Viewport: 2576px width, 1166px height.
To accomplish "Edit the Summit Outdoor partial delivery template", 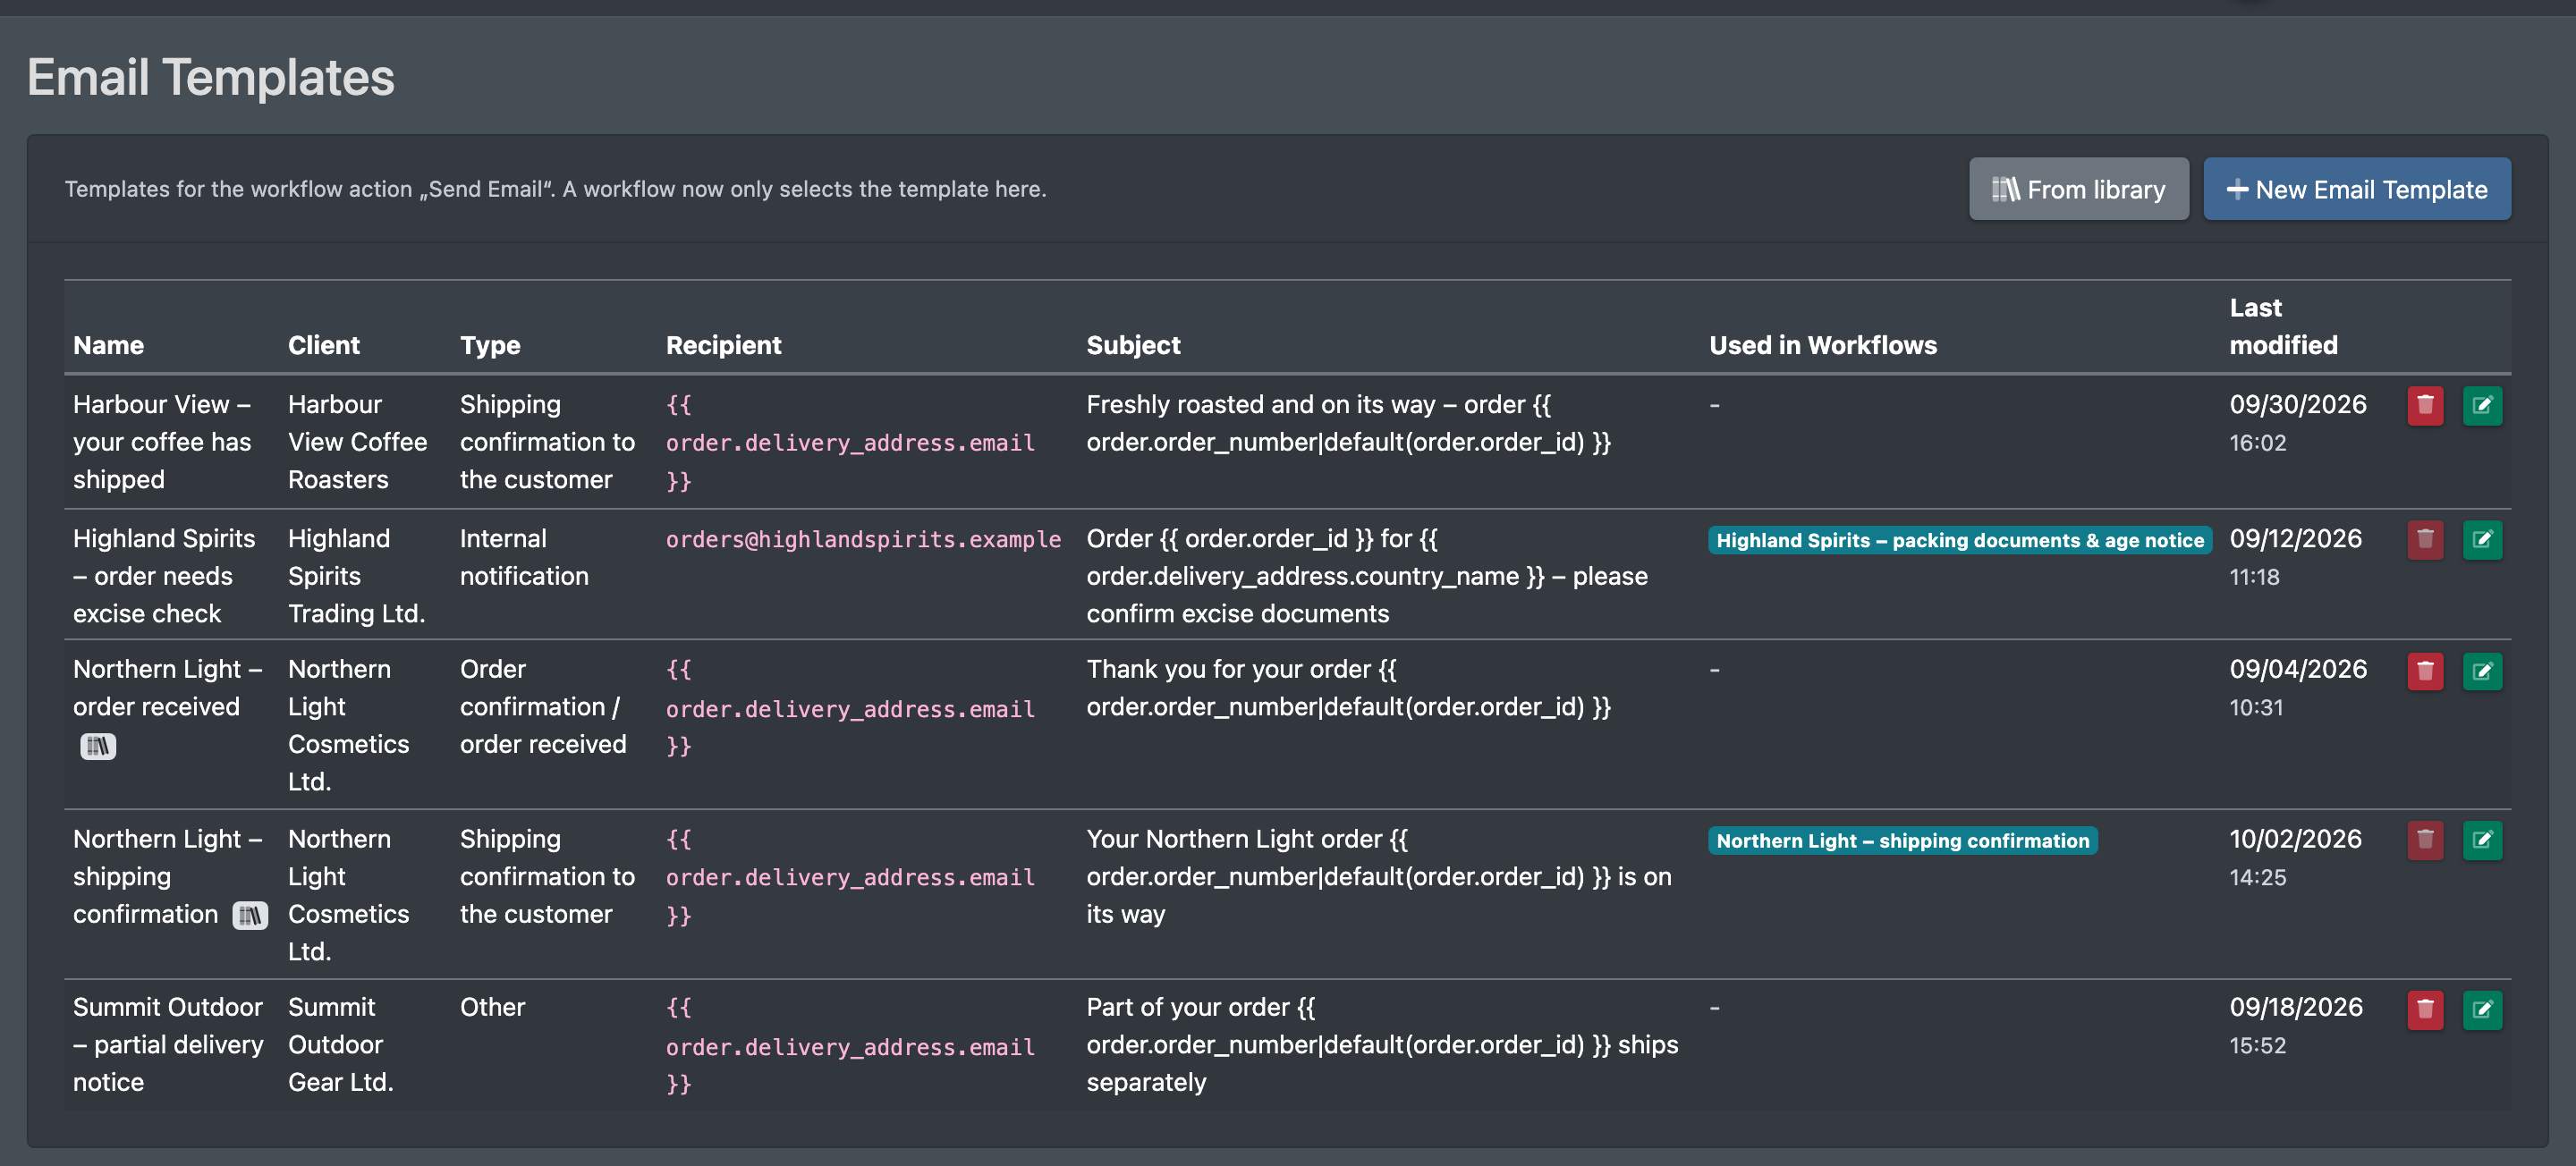I will (2482, 1009).
